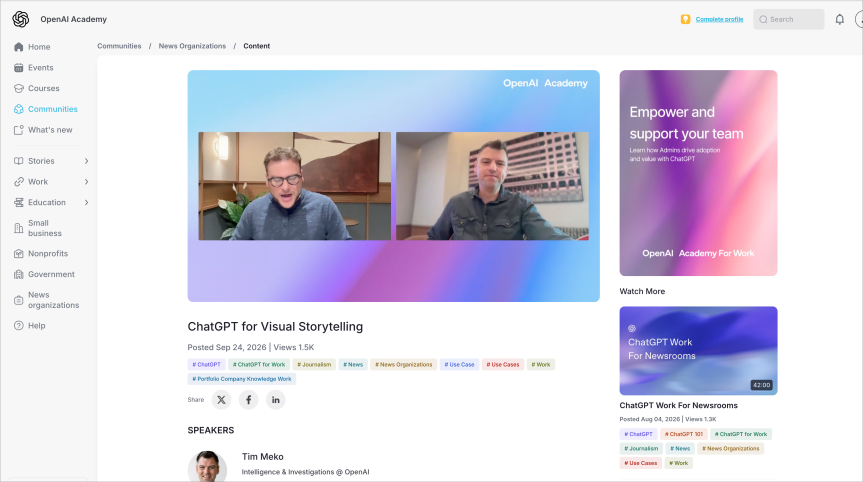This screenshot has width=863, height=482.
Task: Click the ChatGPT 101 tag
Action: (x=684, y=434)
